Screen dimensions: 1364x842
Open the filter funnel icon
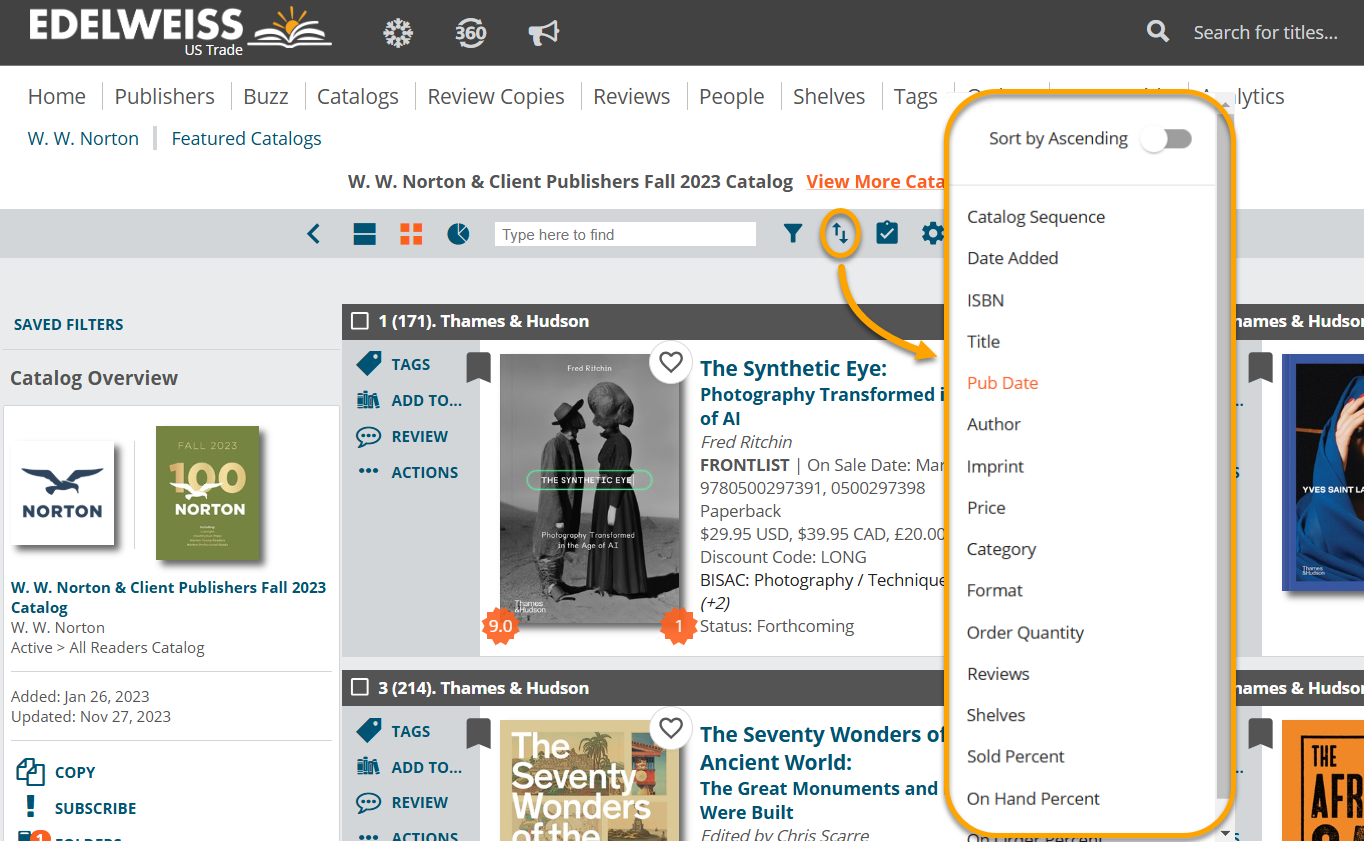pyautogui.click(x=793, y=234)
